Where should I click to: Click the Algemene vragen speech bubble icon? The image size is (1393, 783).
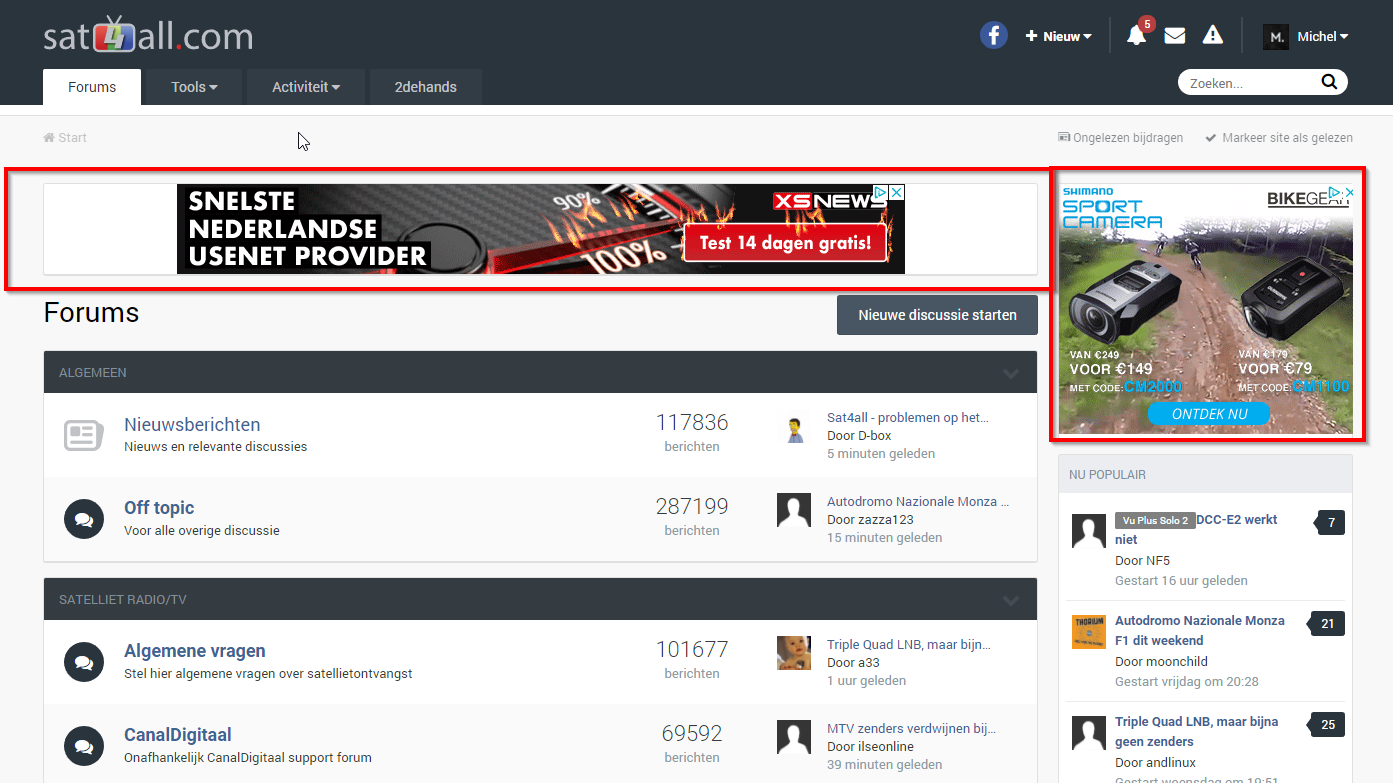[84, 662]
